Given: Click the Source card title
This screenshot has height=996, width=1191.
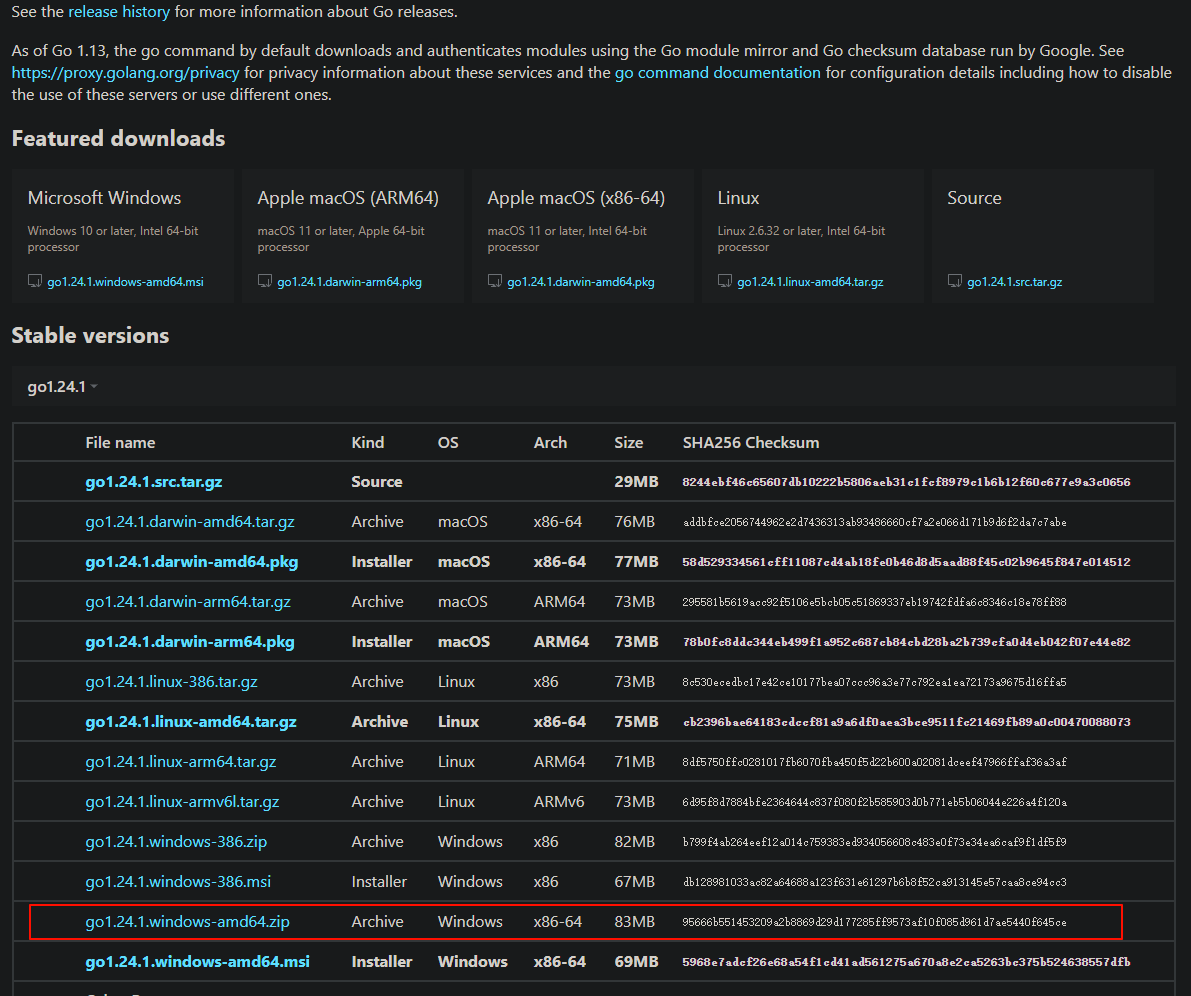Looking at the screenshot, I should tap(975, 198).
